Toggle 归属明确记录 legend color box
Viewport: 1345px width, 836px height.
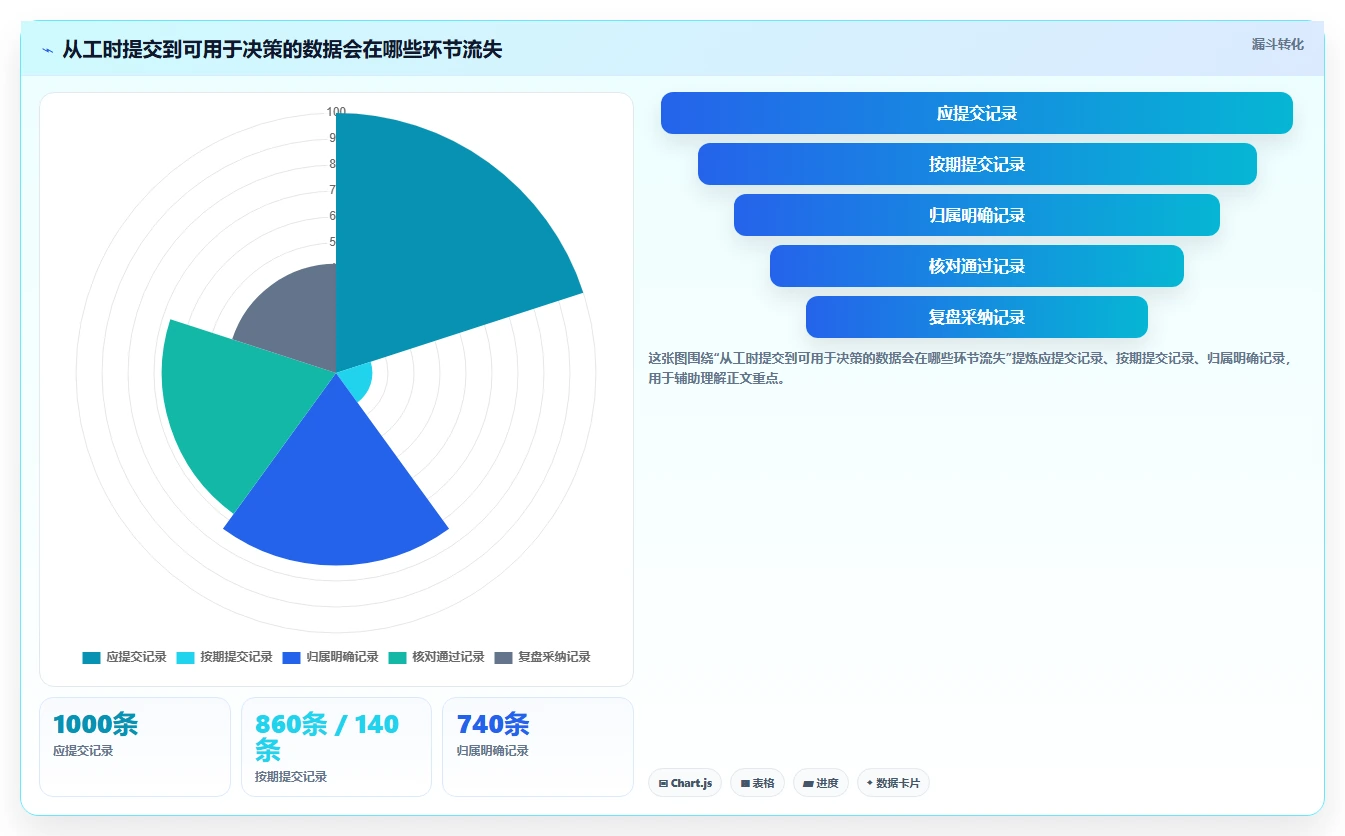tap(292, 657)
